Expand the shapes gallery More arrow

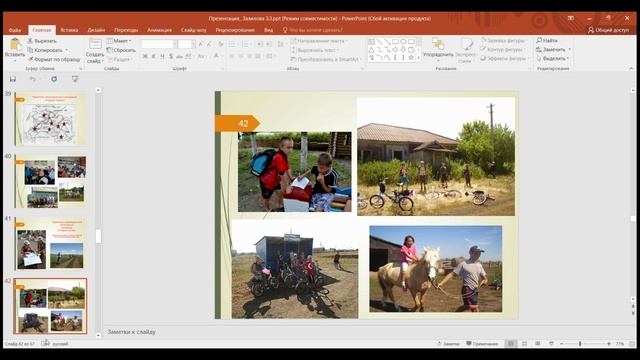coord(419,58)
